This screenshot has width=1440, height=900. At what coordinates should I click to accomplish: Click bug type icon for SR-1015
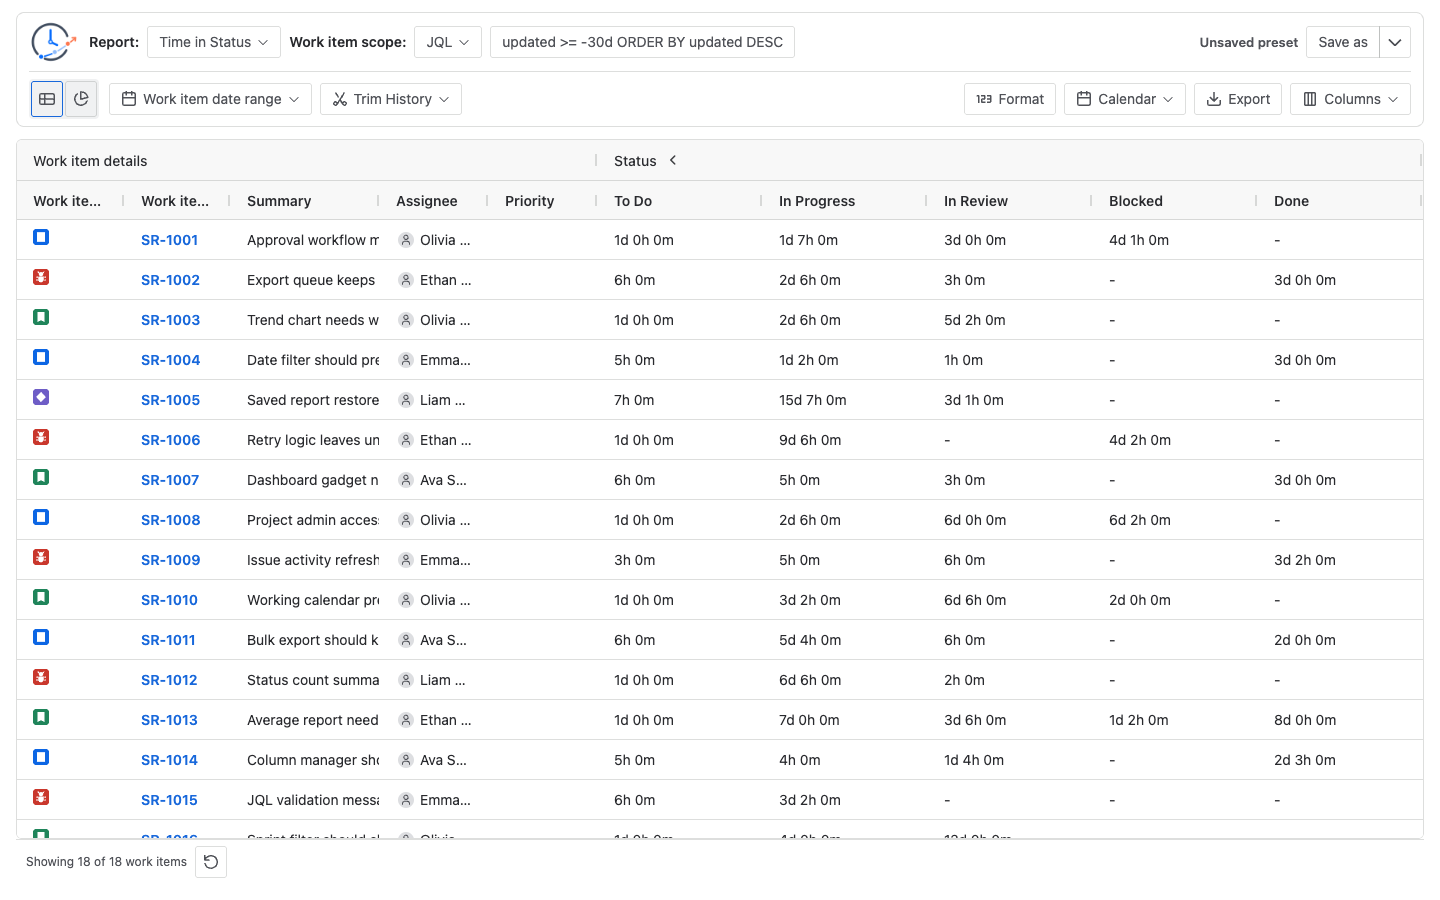(x=41, y=797)
